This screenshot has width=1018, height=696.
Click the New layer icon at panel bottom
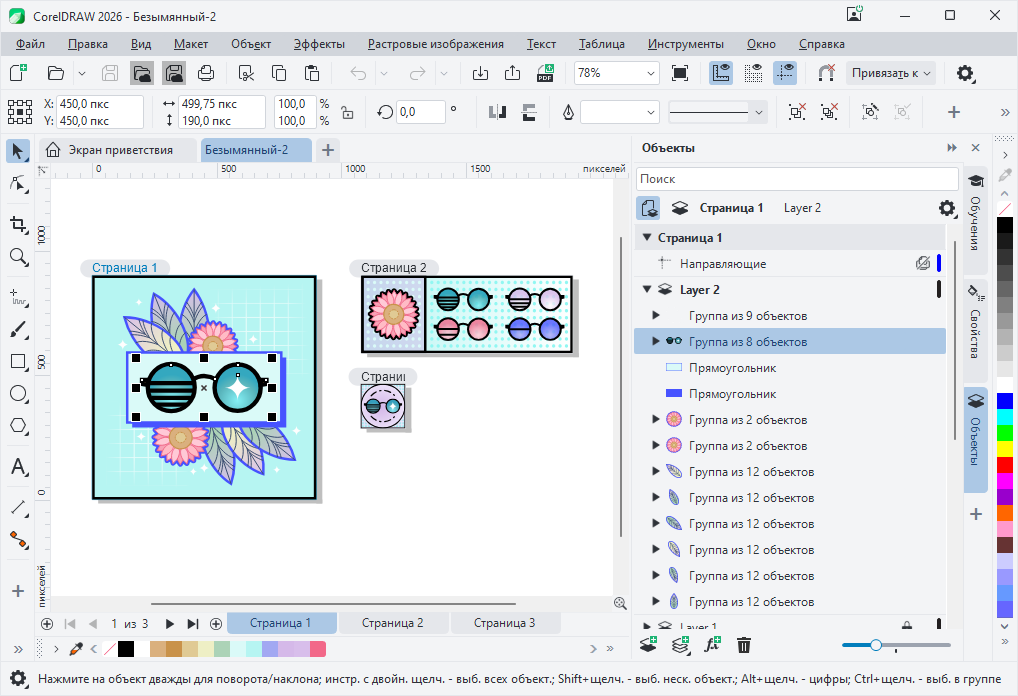coord(649,645)
